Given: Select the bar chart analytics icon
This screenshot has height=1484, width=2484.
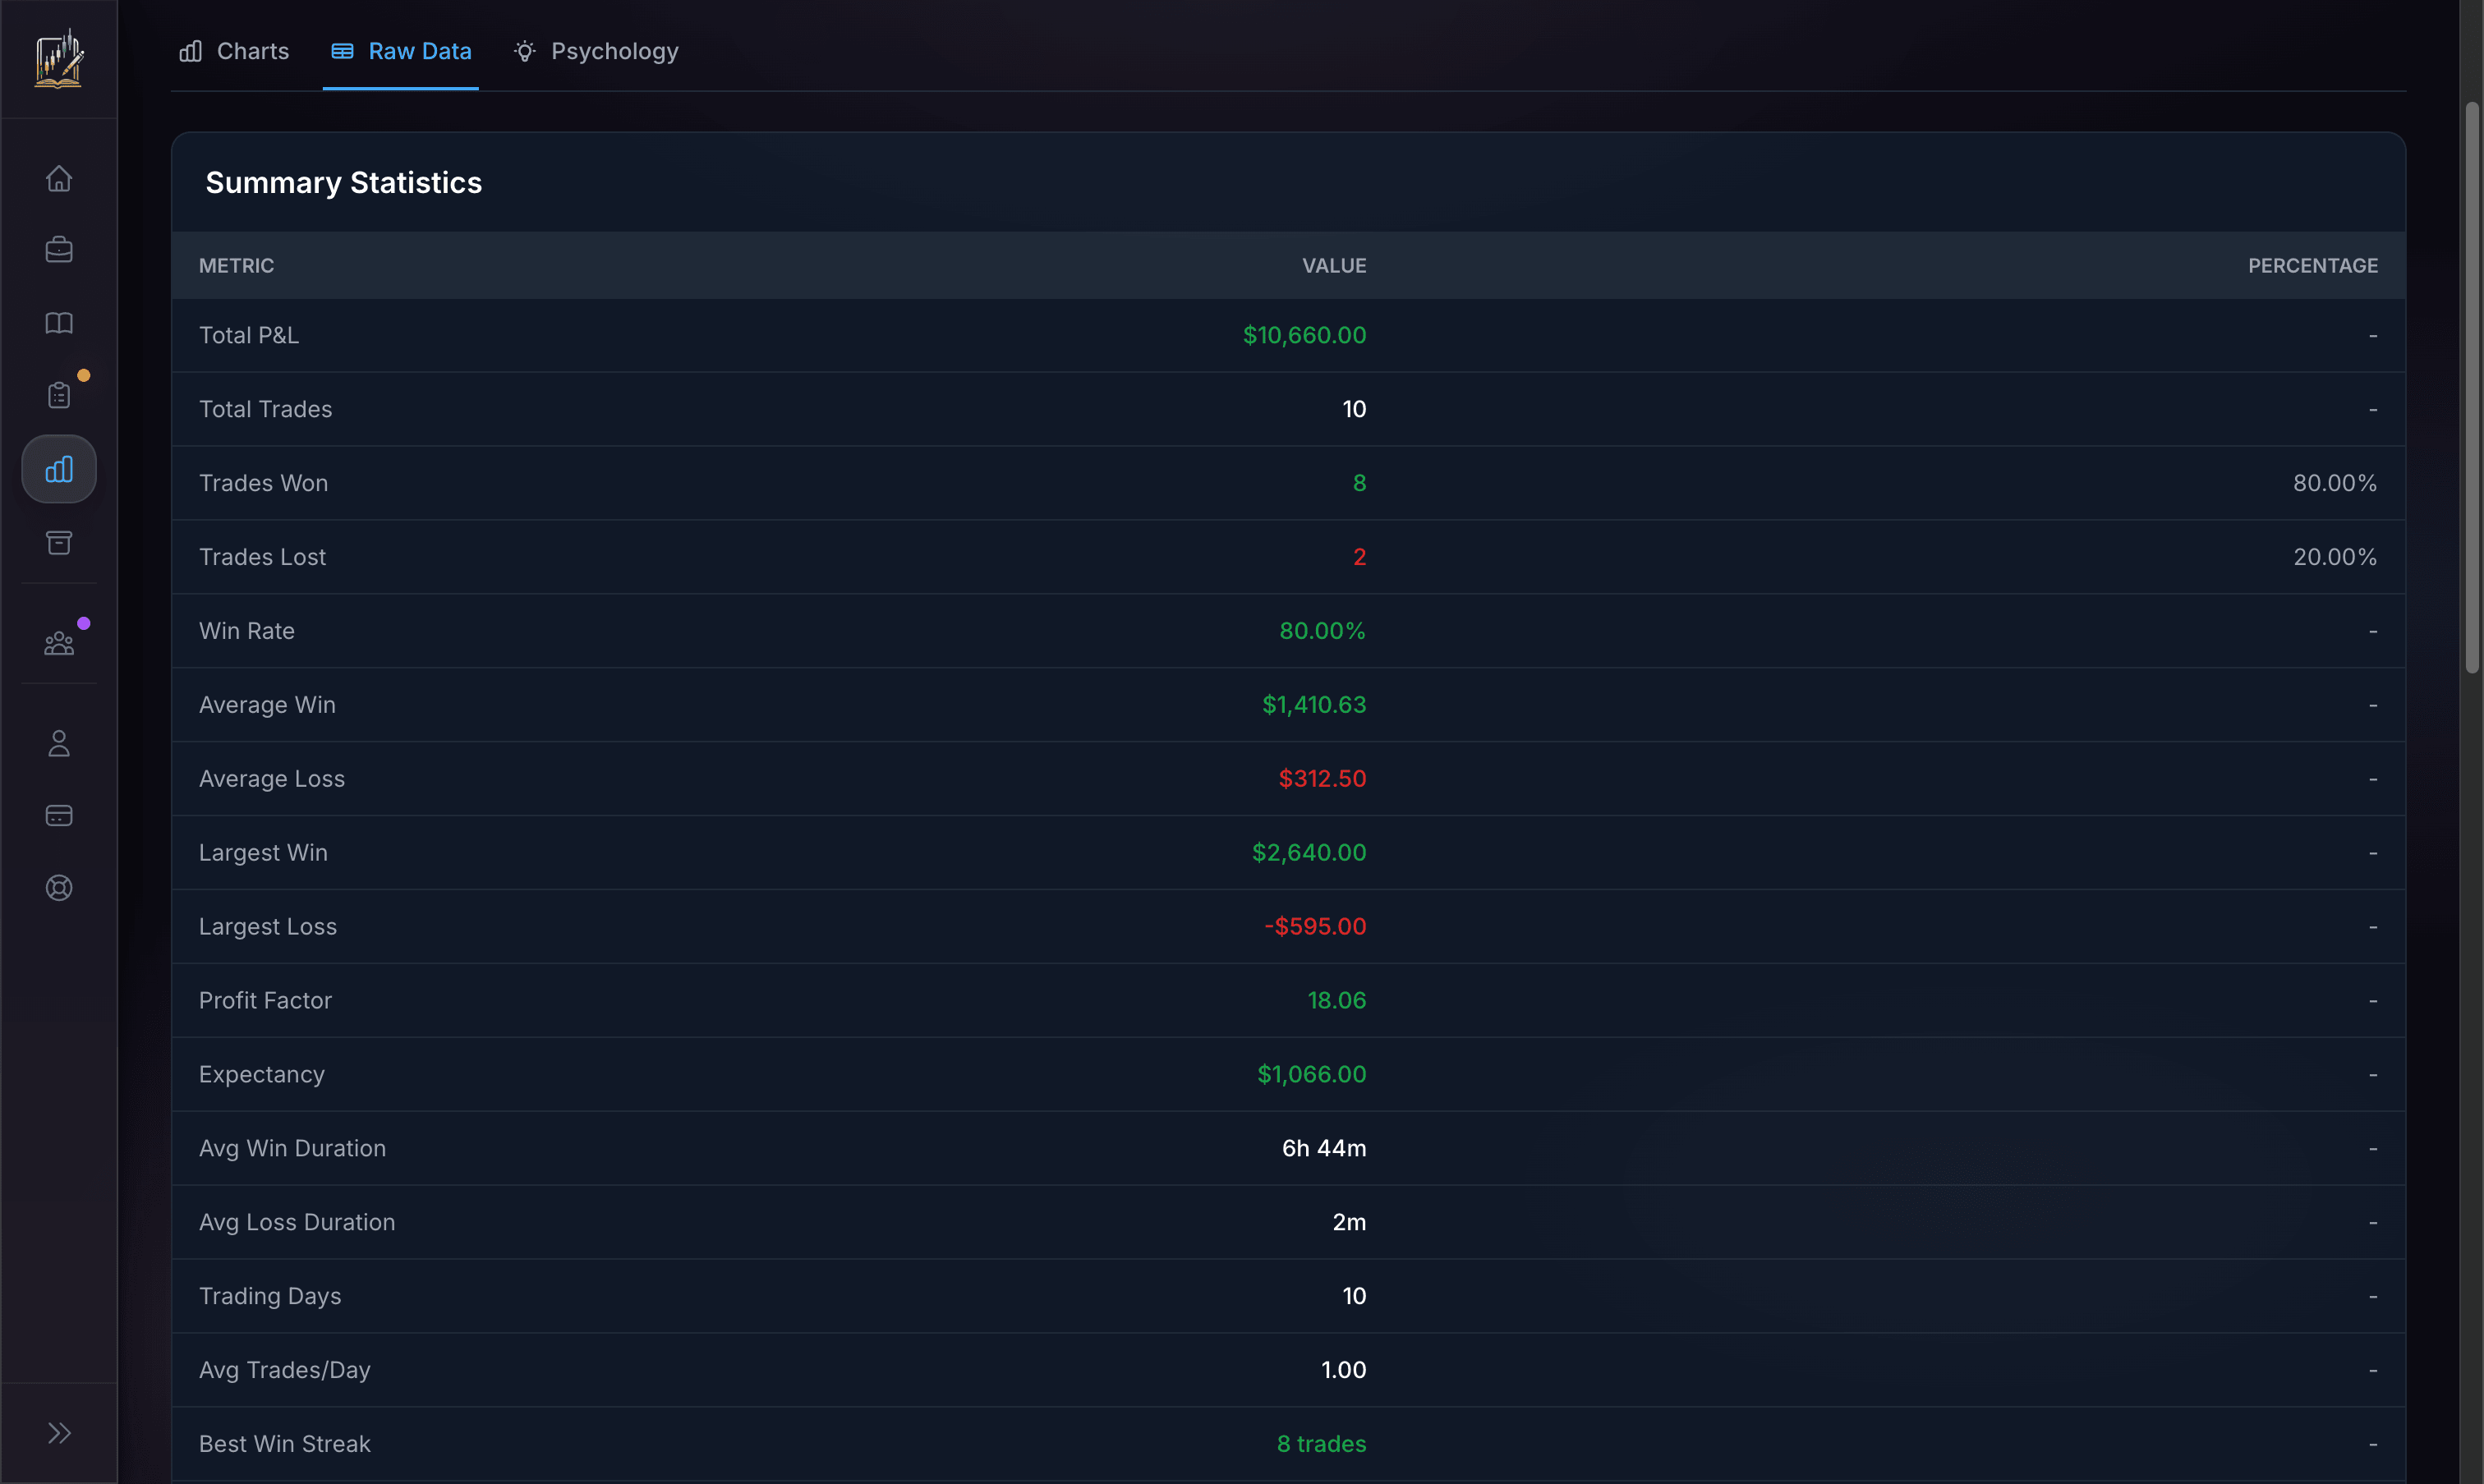Looking at the screenshot, I should [x=59, y=469].
